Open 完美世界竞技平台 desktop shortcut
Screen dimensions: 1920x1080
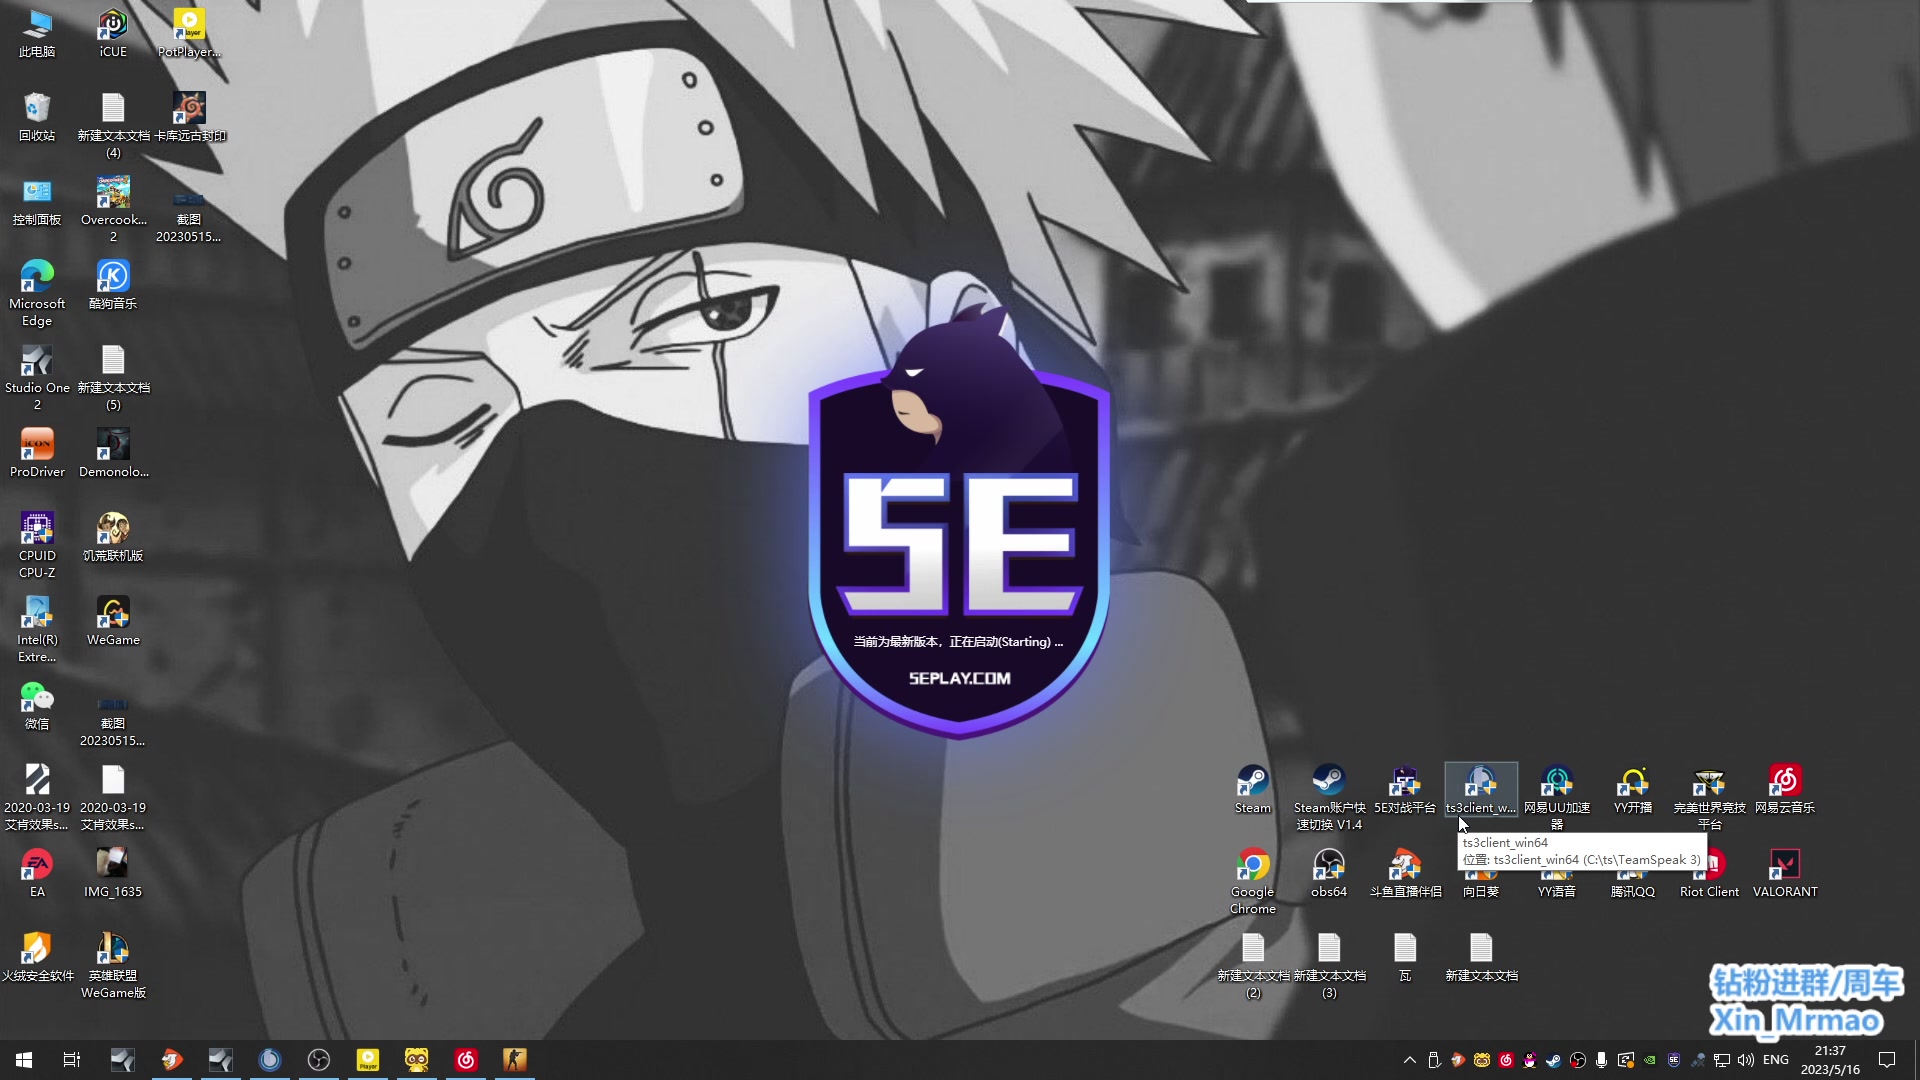(x=1709, y=797)
